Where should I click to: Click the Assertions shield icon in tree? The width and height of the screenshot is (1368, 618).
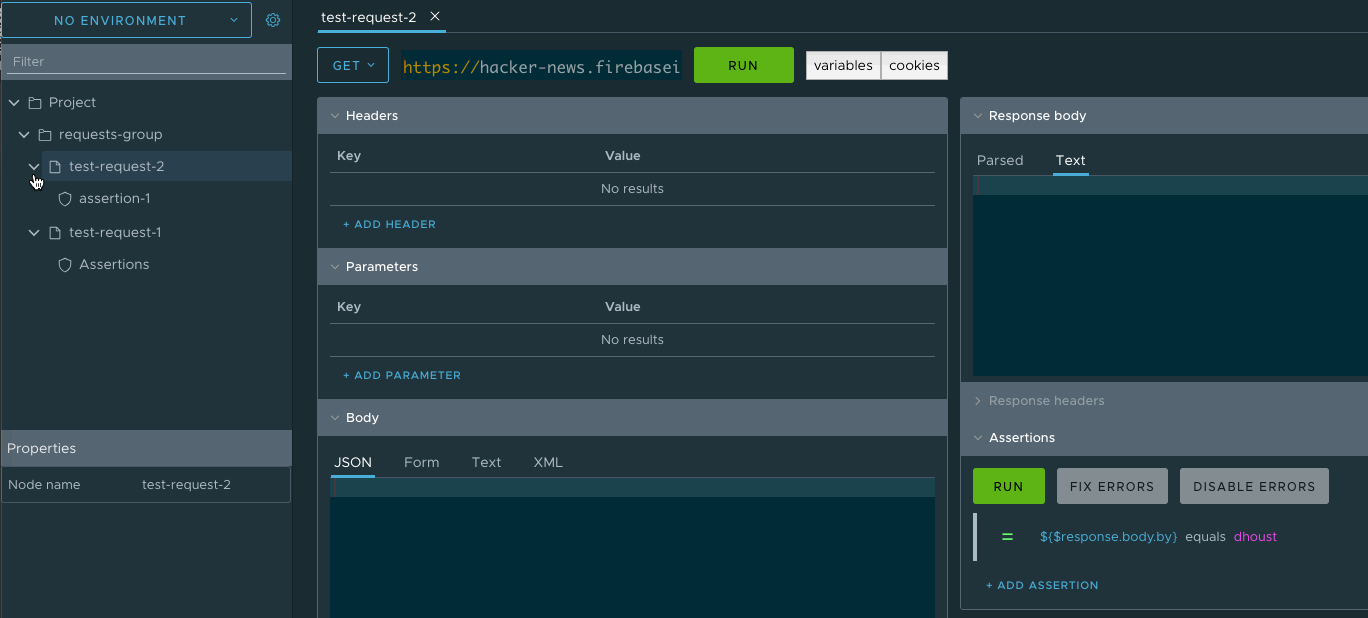click(x=65, y=265)
